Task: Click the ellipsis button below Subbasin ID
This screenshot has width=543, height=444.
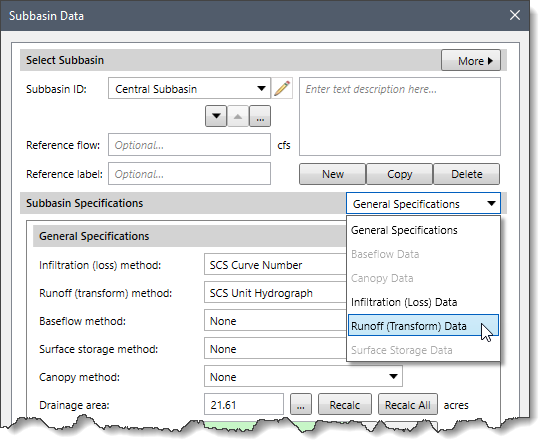Action: pyautogui.click(x=260, y=116)
